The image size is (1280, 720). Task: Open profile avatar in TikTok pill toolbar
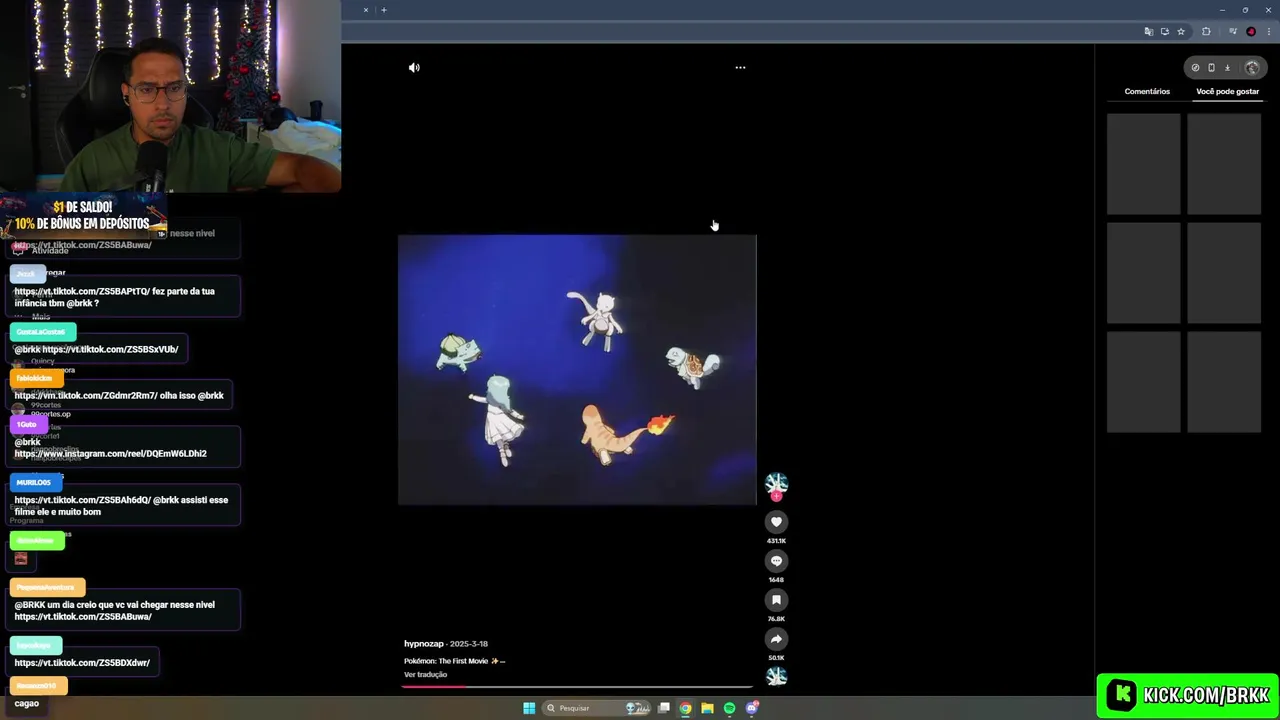click(x=1252, y=68)
